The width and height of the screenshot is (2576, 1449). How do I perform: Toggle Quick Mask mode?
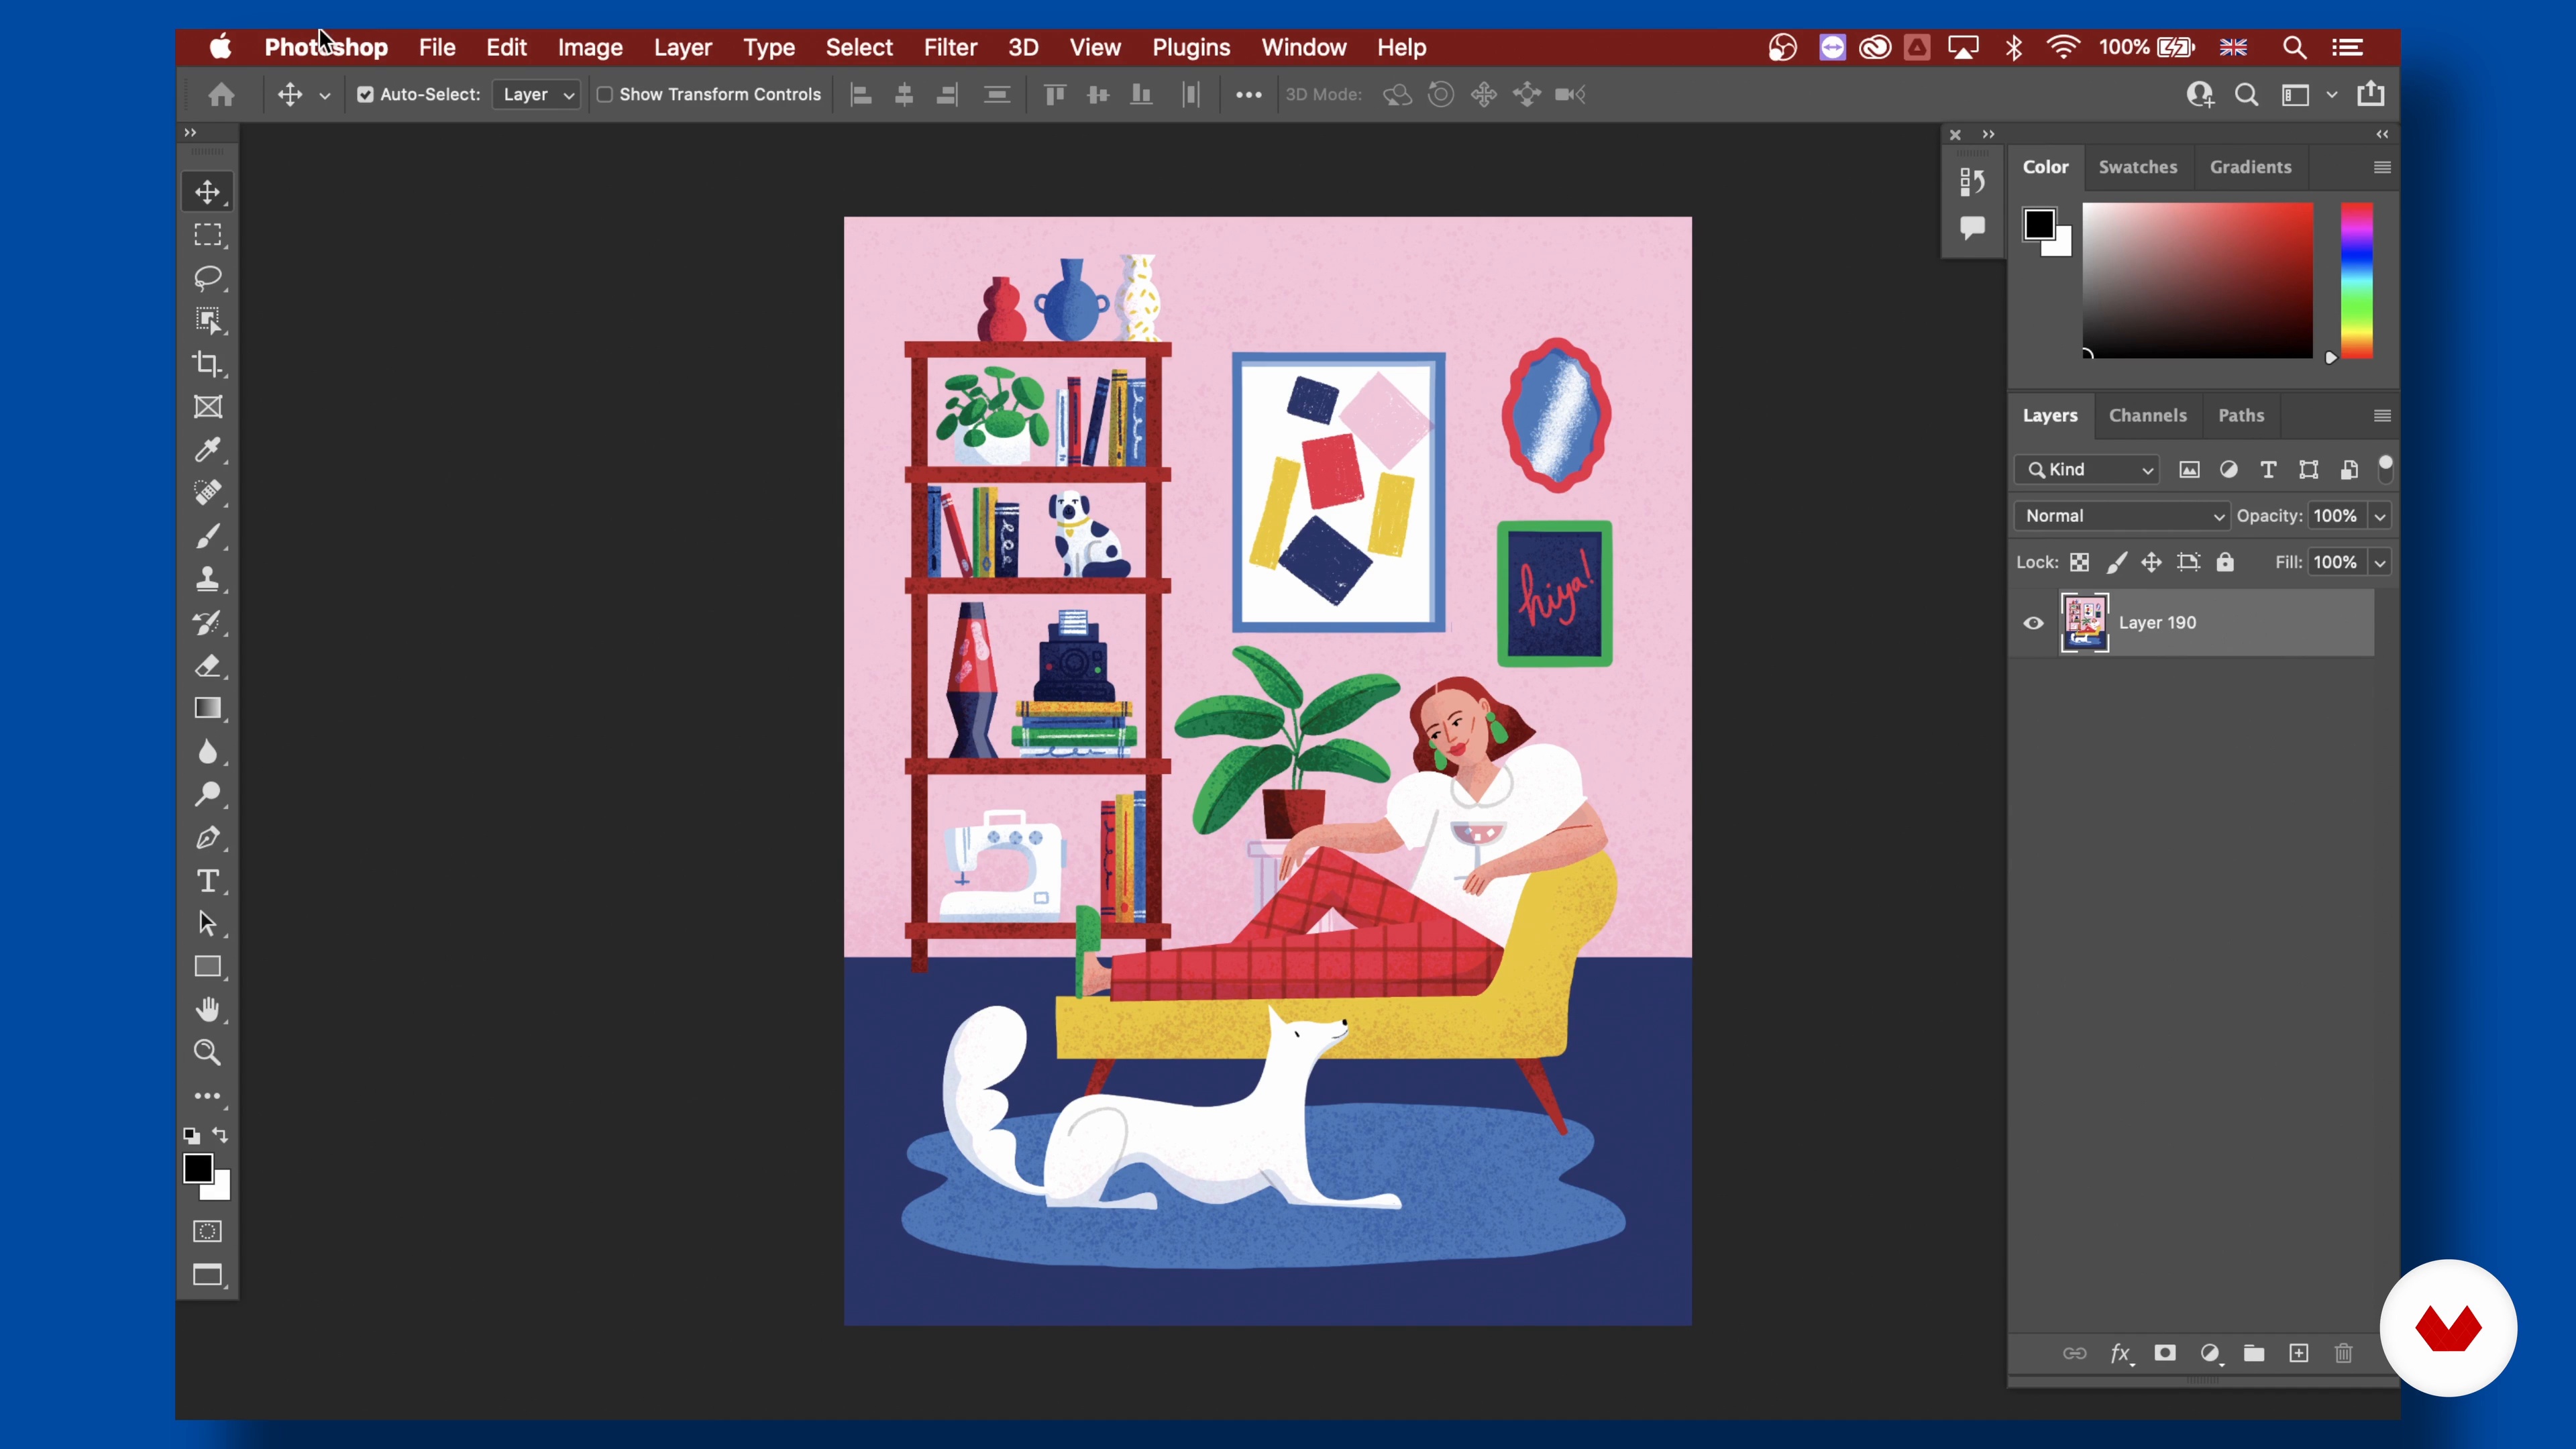[x=208, y=1232]
